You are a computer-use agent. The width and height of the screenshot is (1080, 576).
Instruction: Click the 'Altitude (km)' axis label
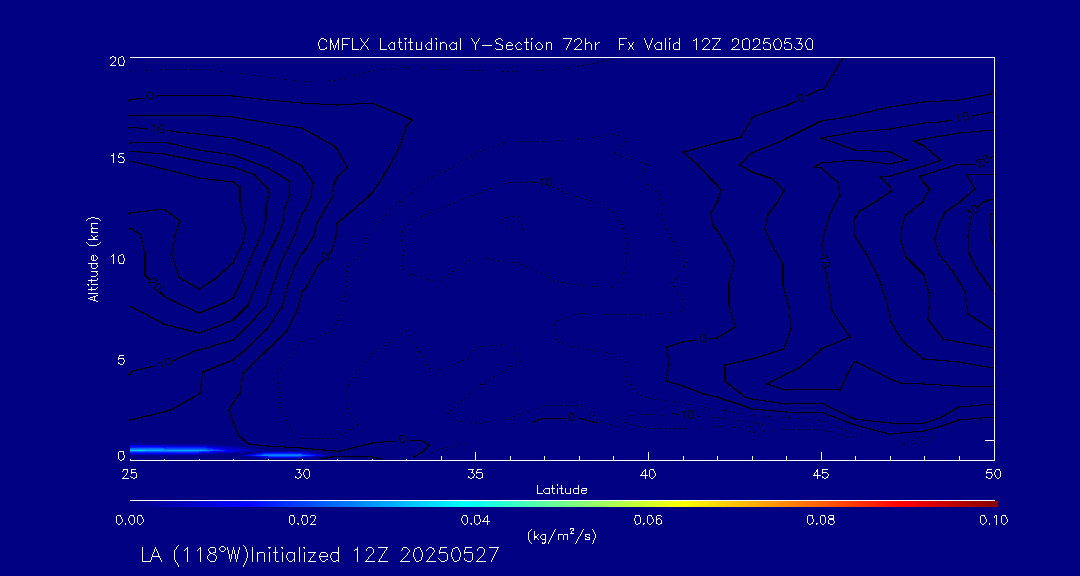click(94, 259)
